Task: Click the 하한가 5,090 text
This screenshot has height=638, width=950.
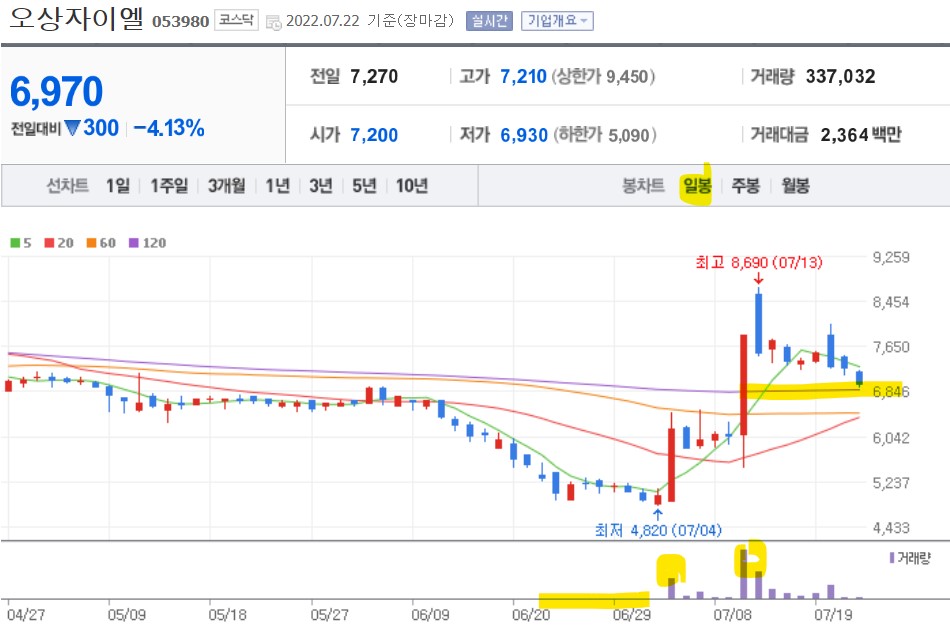Action: coord(605,135)
